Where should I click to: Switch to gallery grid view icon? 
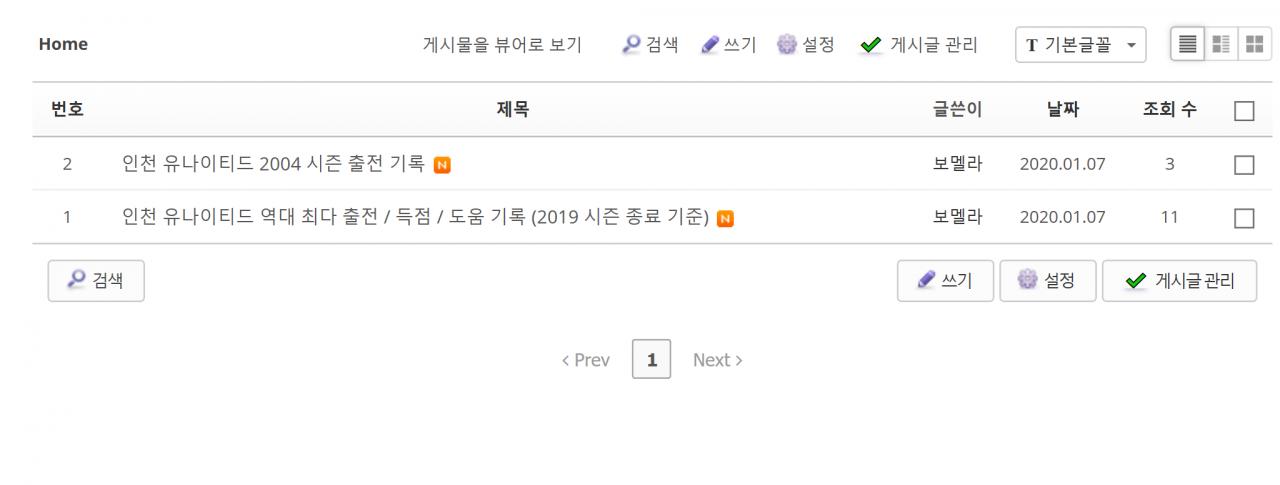pos(1254,44)
